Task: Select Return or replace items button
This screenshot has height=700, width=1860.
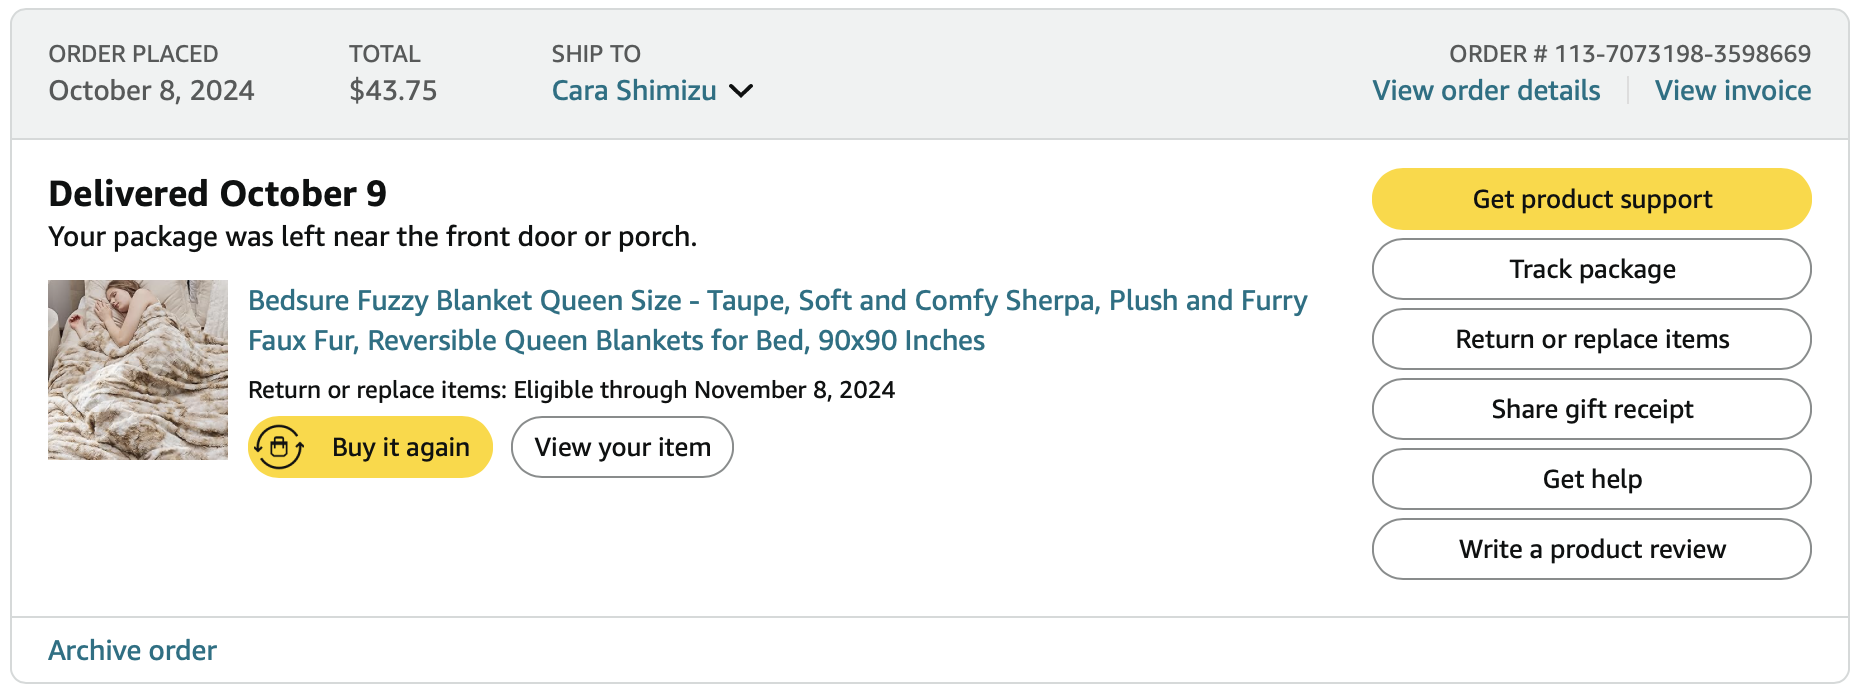Action: (x=1591, y=339)
